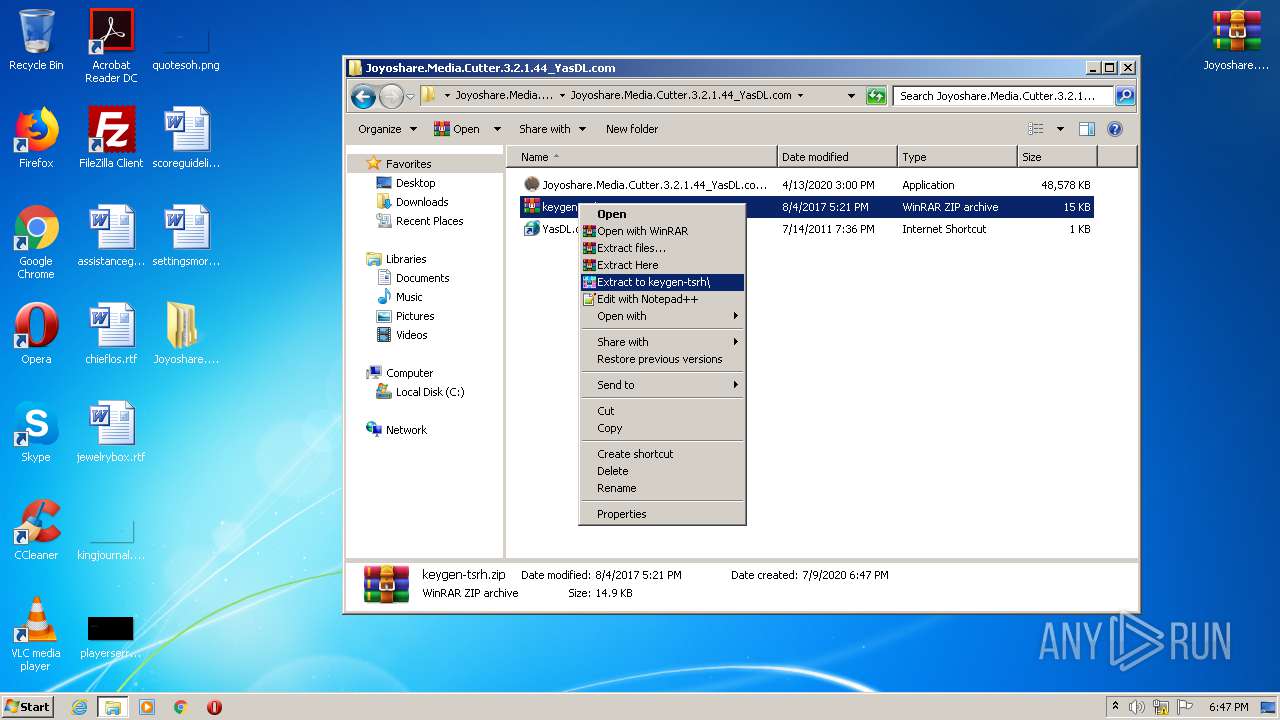Choose Edit with Notepad++
The height and width of the screenshot is (720, 1280).
[662, 299]
